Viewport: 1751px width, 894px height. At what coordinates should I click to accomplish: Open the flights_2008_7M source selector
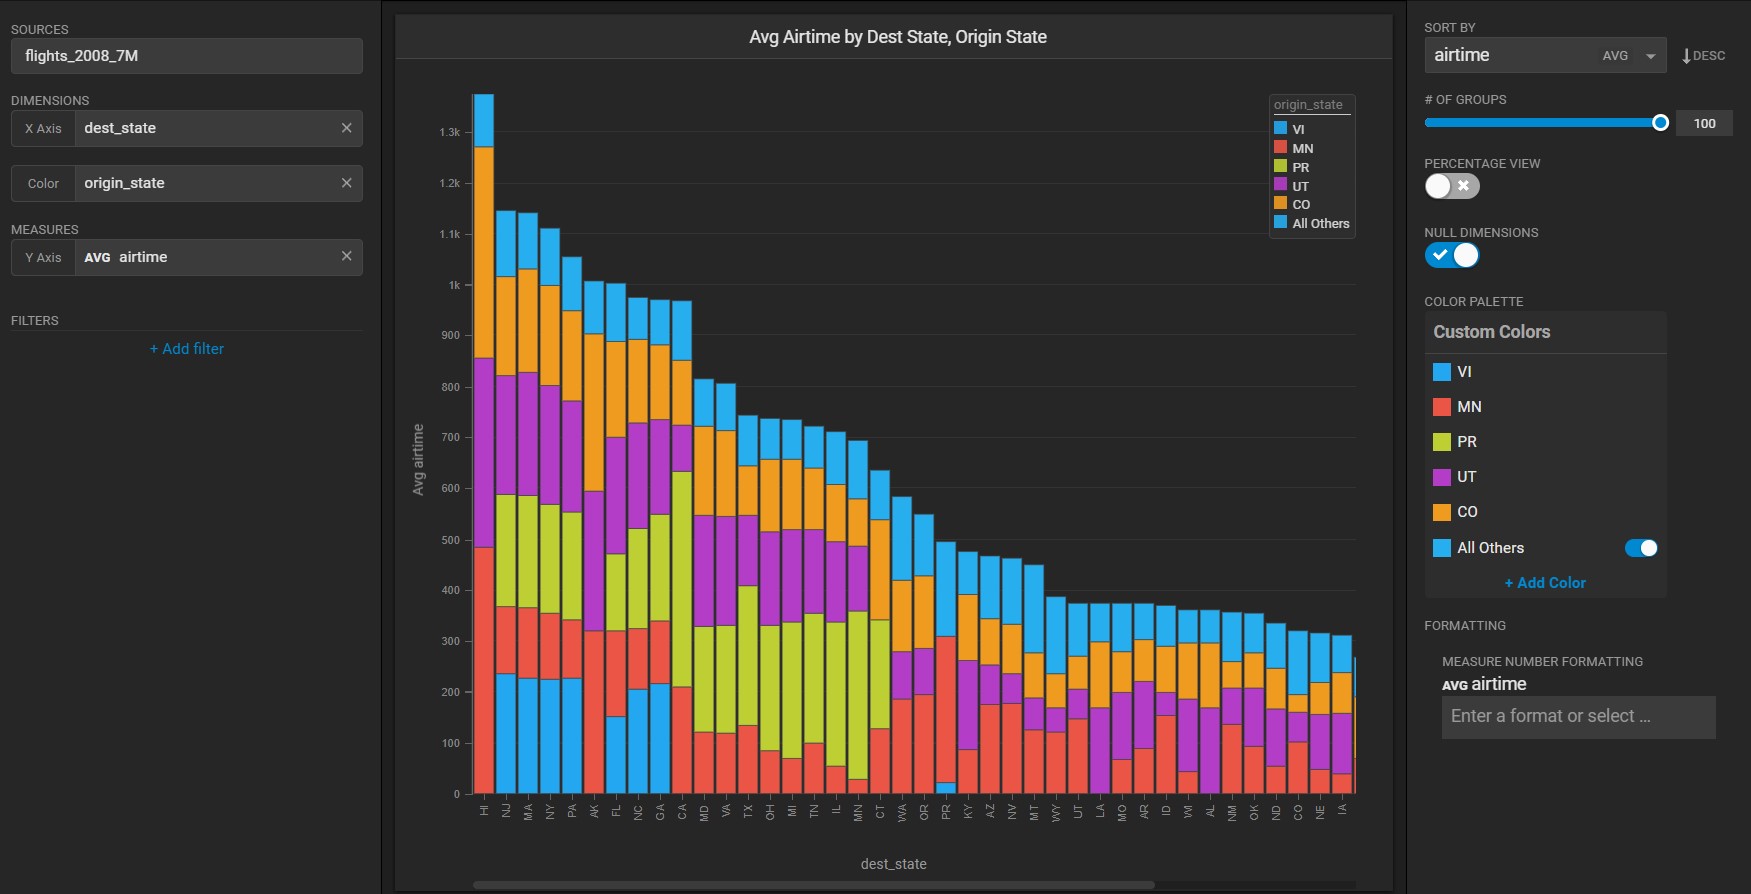(x=186, y=56)
